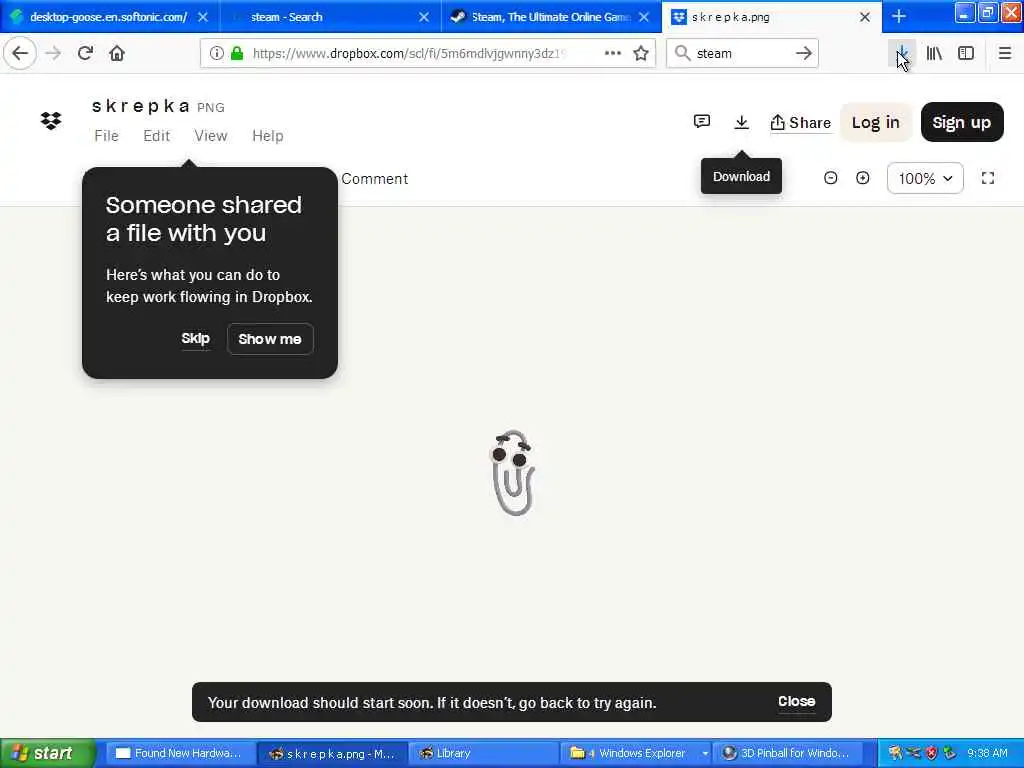Open the Dropbox File menu

tap(106, 136)
